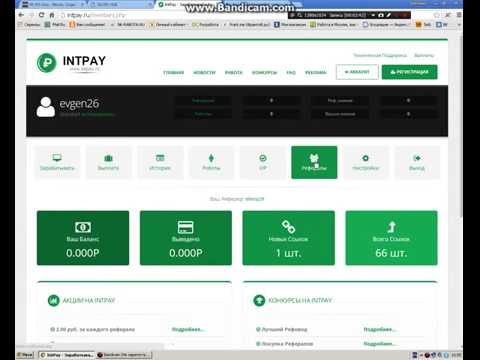The image size is (480, 360).
Task: Click the evgen26 username
Action: [x=79, y=103]
